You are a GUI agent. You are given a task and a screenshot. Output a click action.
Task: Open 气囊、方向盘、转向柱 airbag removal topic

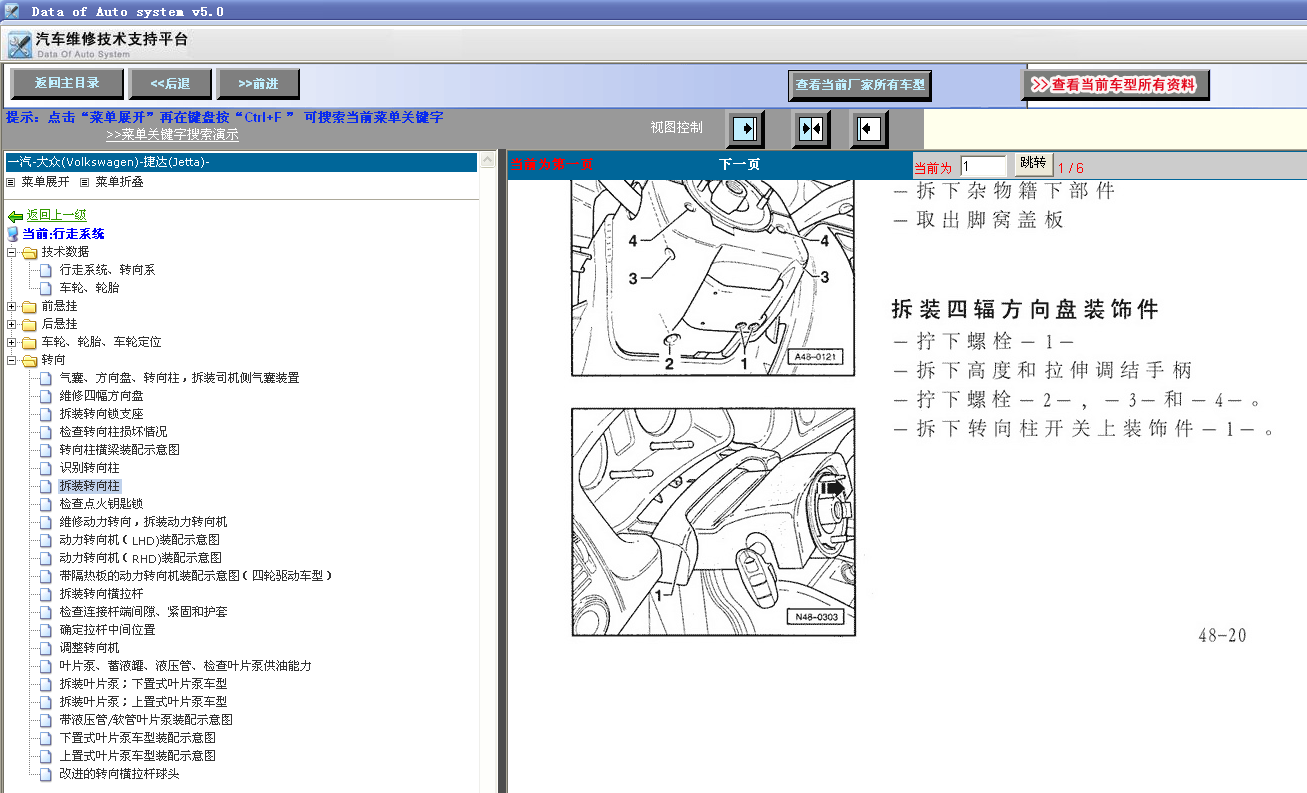179,378
